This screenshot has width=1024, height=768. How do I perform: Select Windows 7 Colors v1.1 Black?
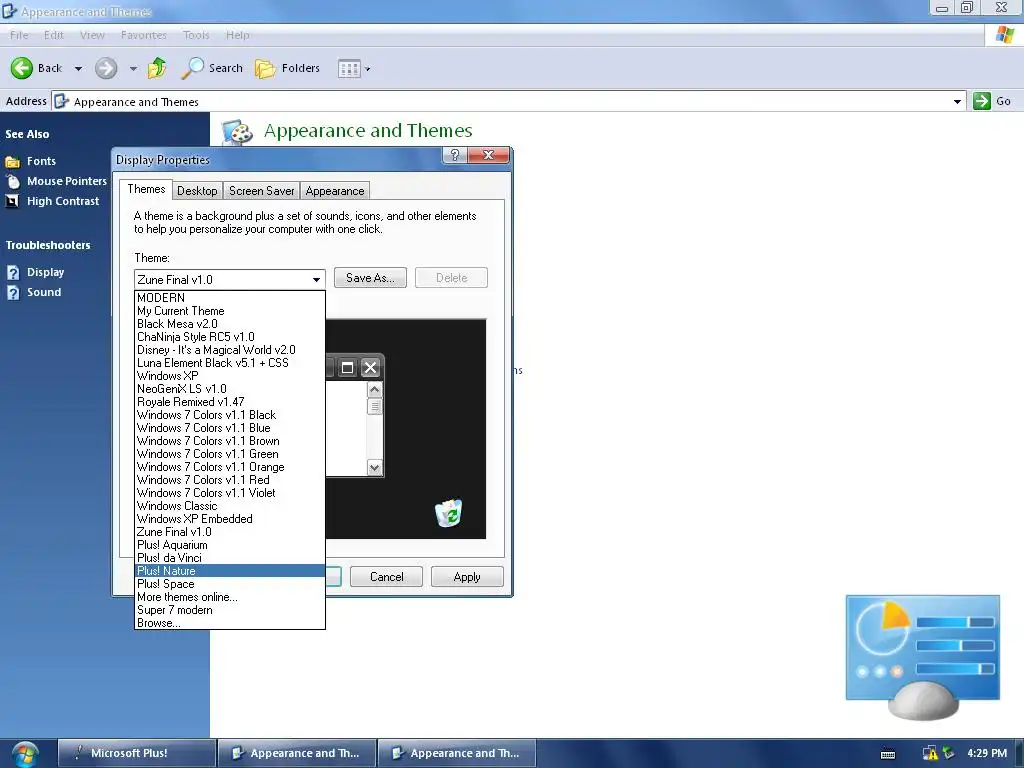pyautogui.click(x=229, y=415)
